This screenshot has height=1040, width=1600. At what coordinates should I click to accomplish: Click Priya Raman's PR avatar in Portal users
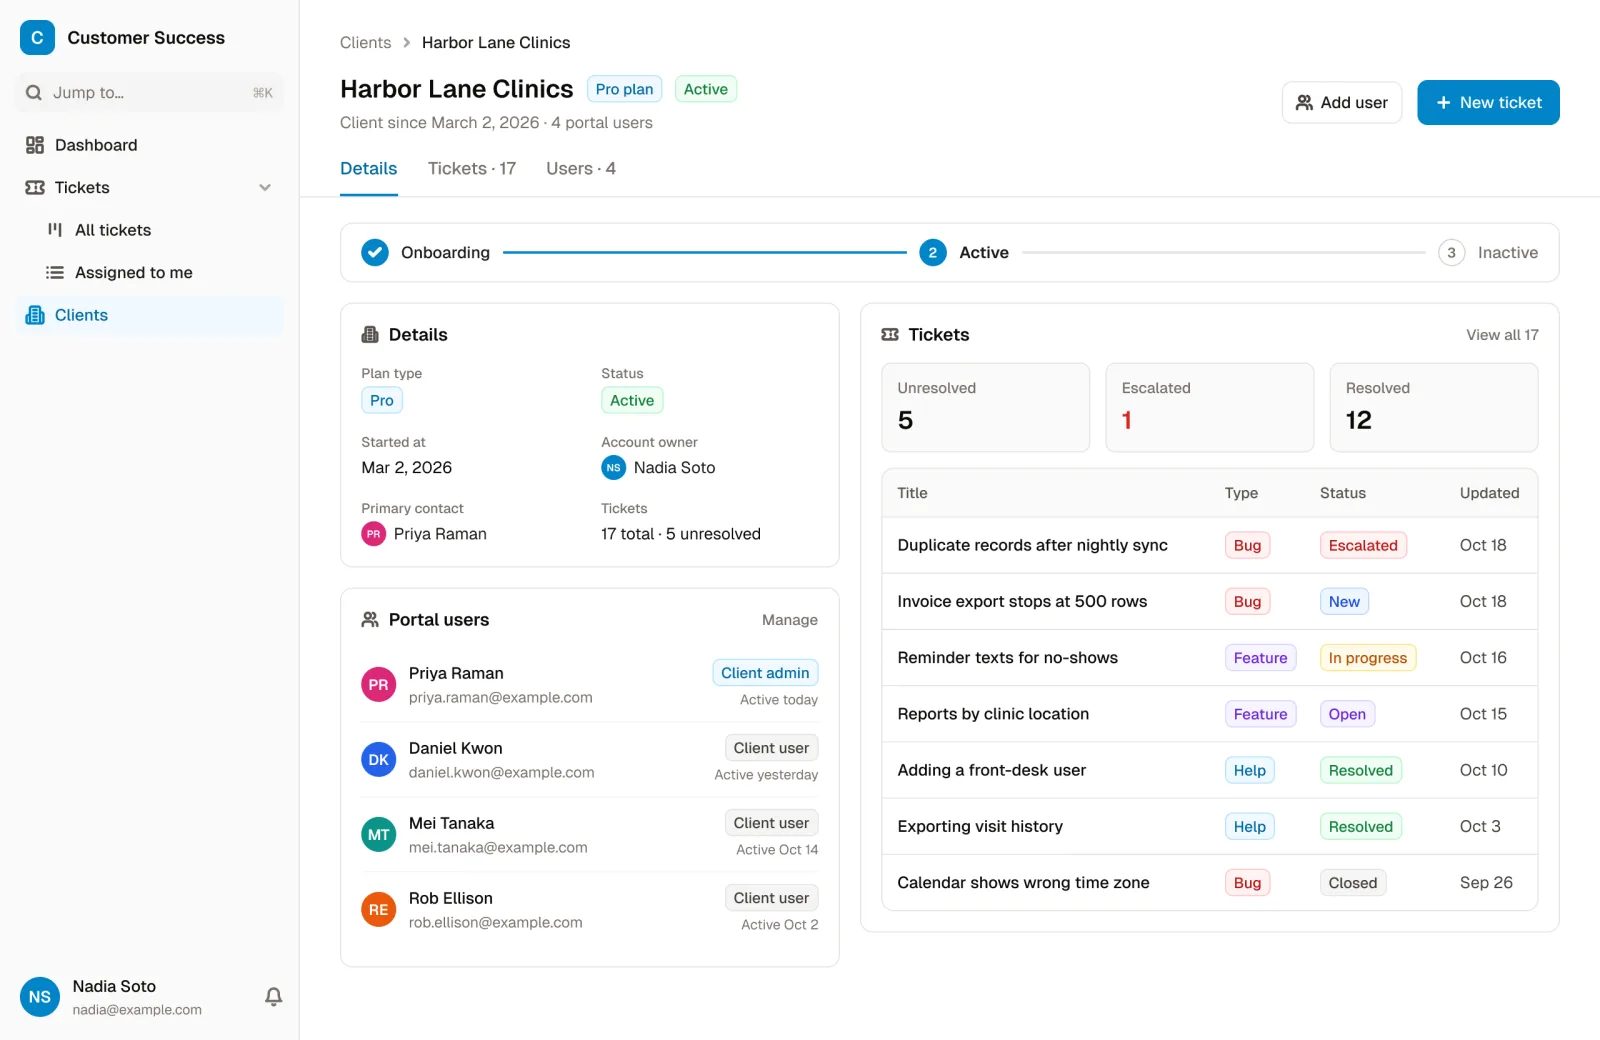point(378,685)
